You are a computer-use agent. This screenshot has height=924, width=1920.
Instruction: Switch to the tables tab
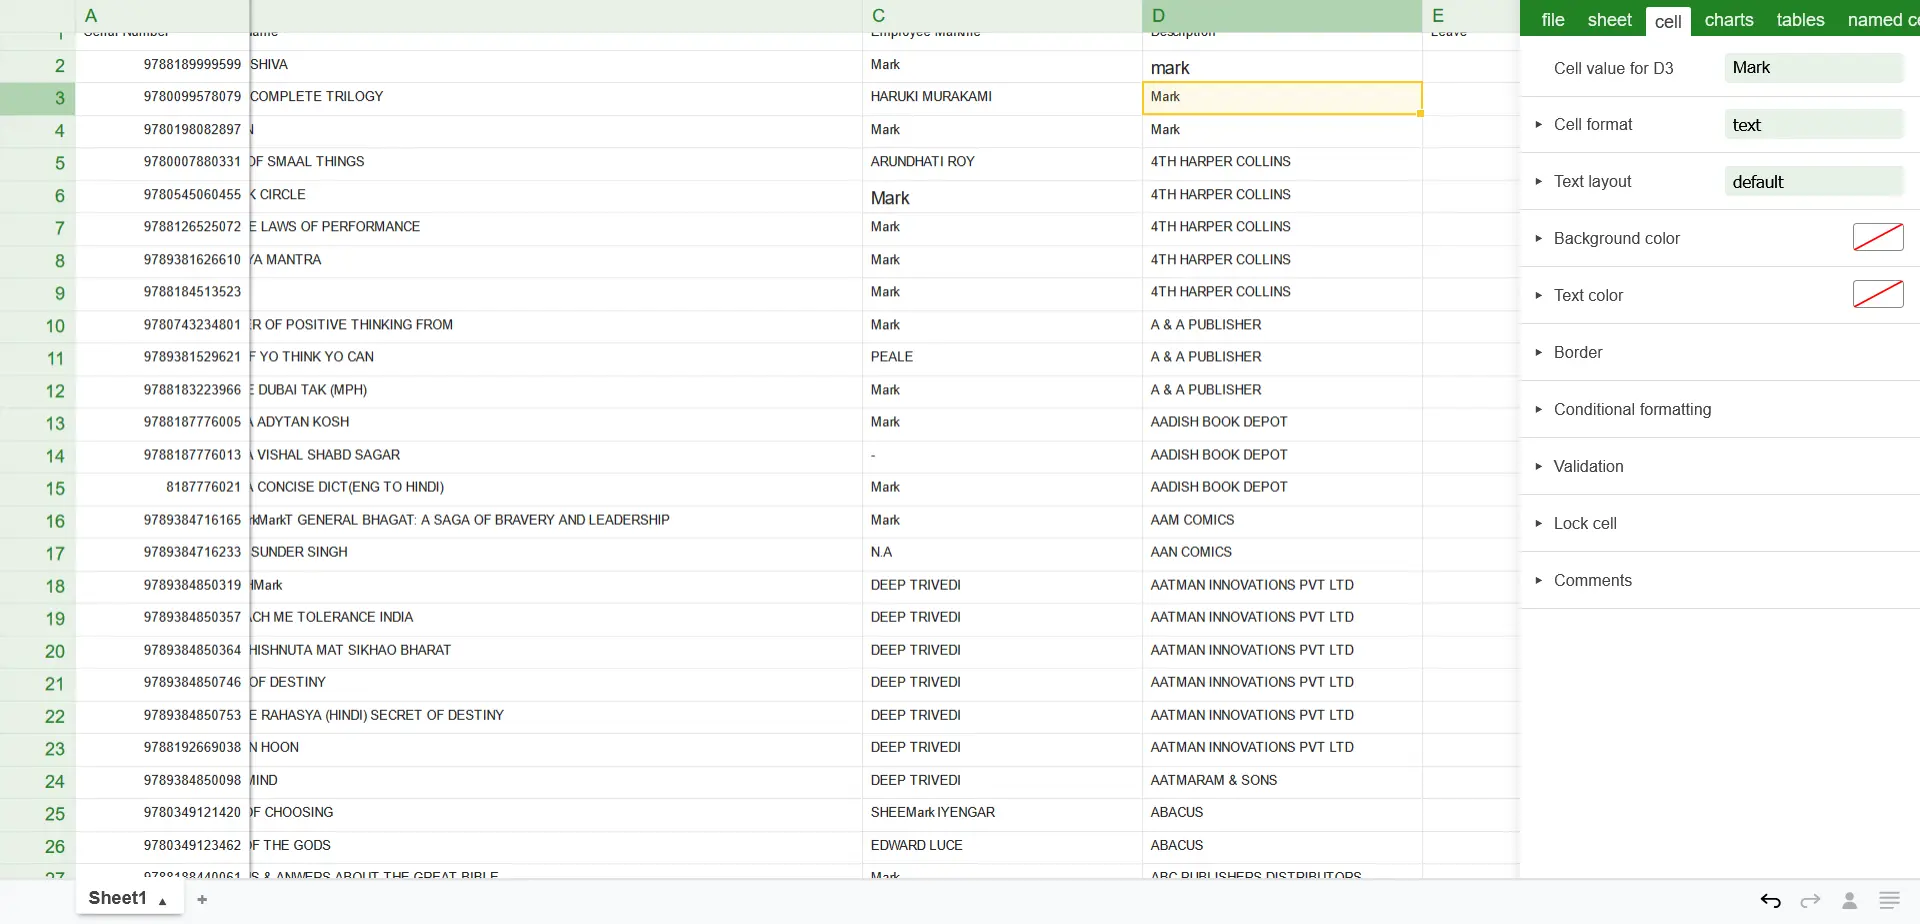[x=1800, y=20]
